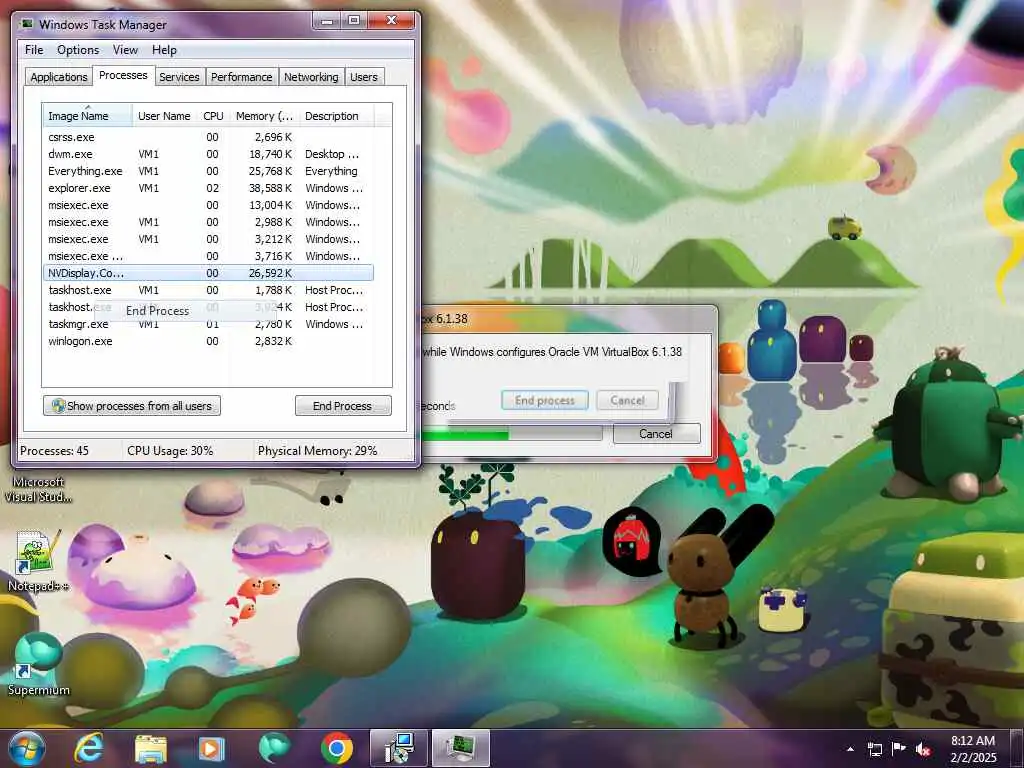Open the Help menu in Task Manager
1024x768 pixels.
pos(164,50)
